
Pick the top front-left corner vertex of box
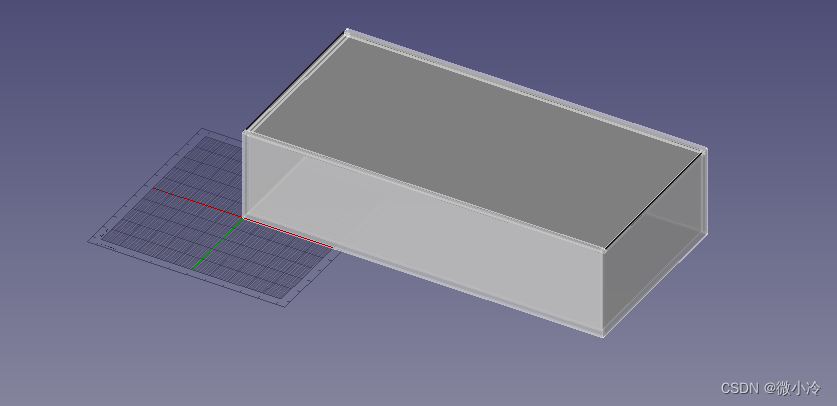246,132
